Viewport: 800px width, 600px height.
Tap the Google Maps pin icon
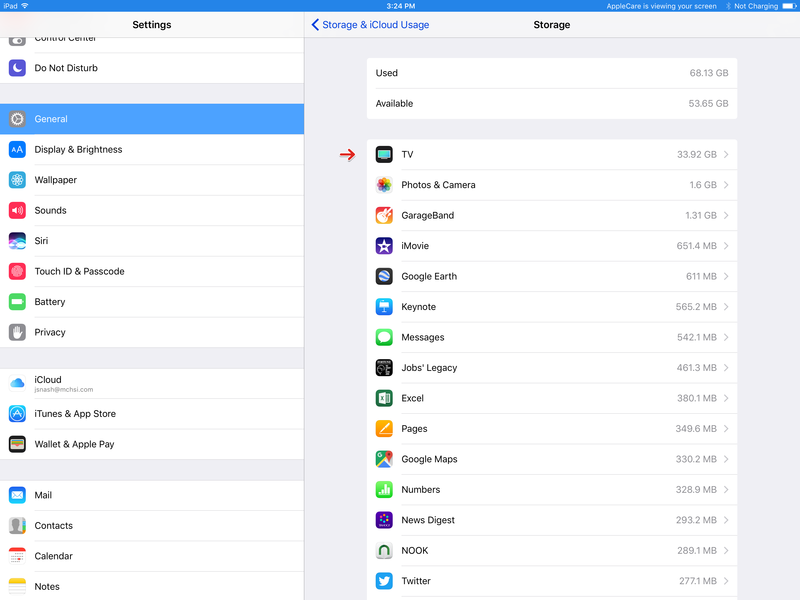pos(384,459)
